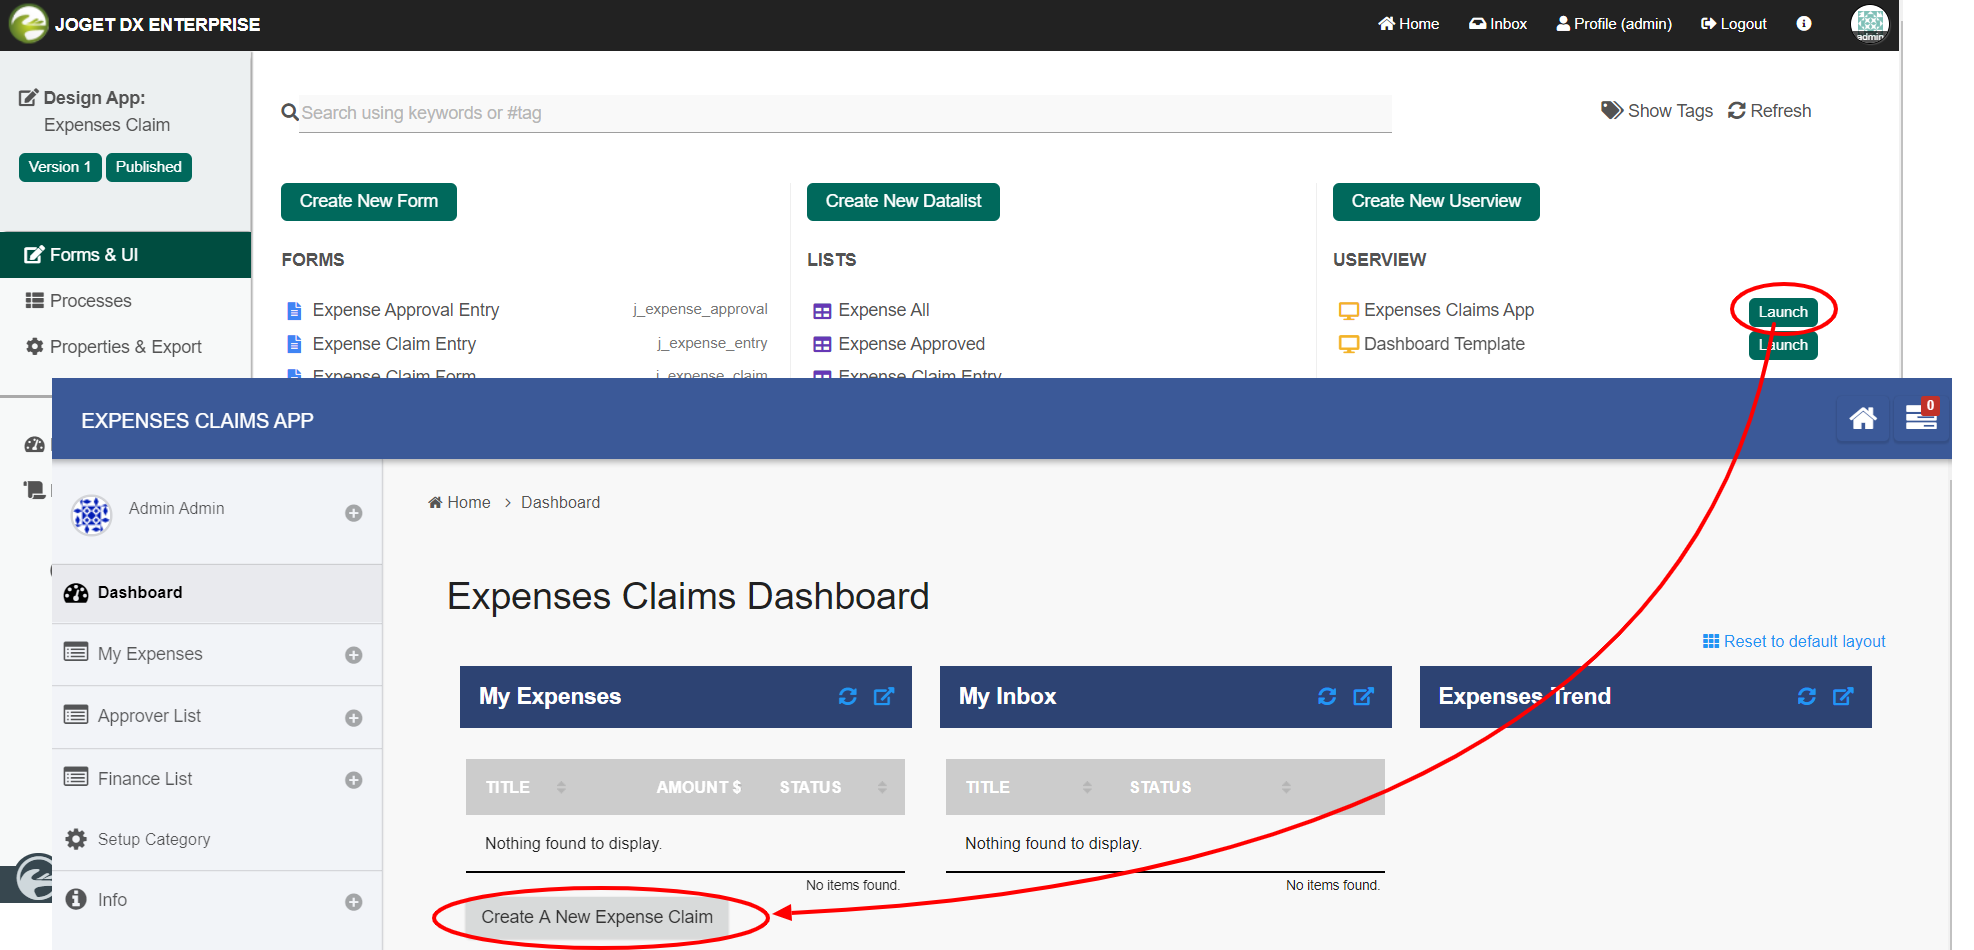1974x950 pixels.
Task: Open the Processes section
Action: 90,301
